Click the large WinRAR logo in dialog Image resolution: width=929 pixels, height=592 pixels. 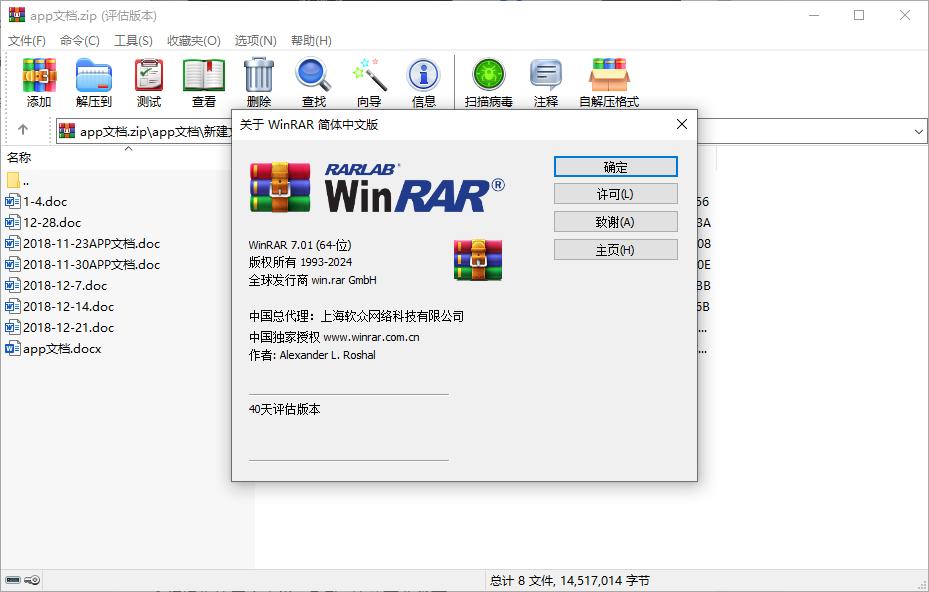(377, 187)
